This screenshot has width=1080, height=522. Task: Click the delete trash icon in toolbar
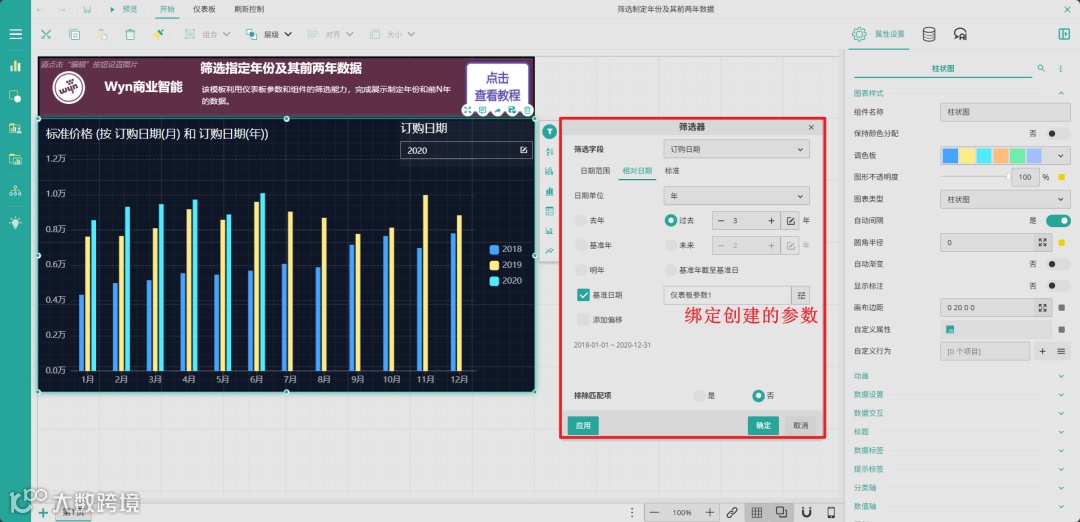point(130,34)
